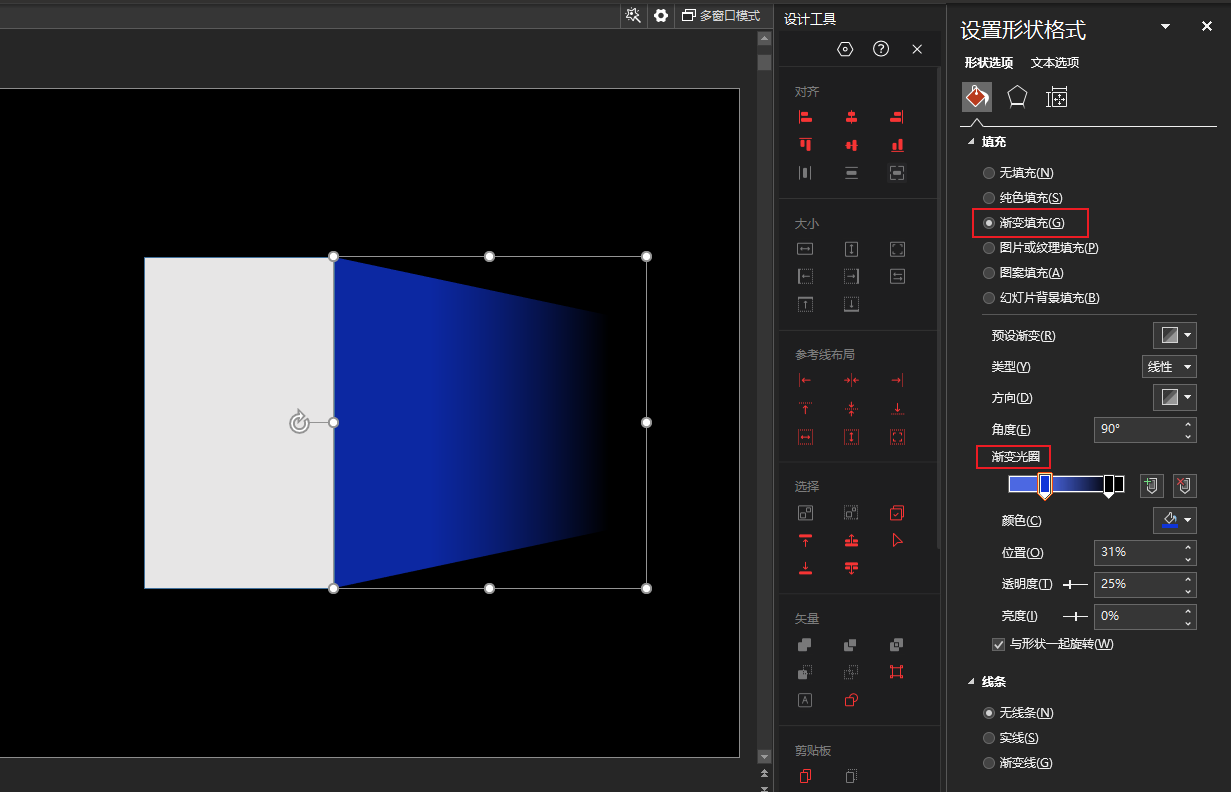
Task: Select 纯色填充(S) radio button
Action: 989,198
